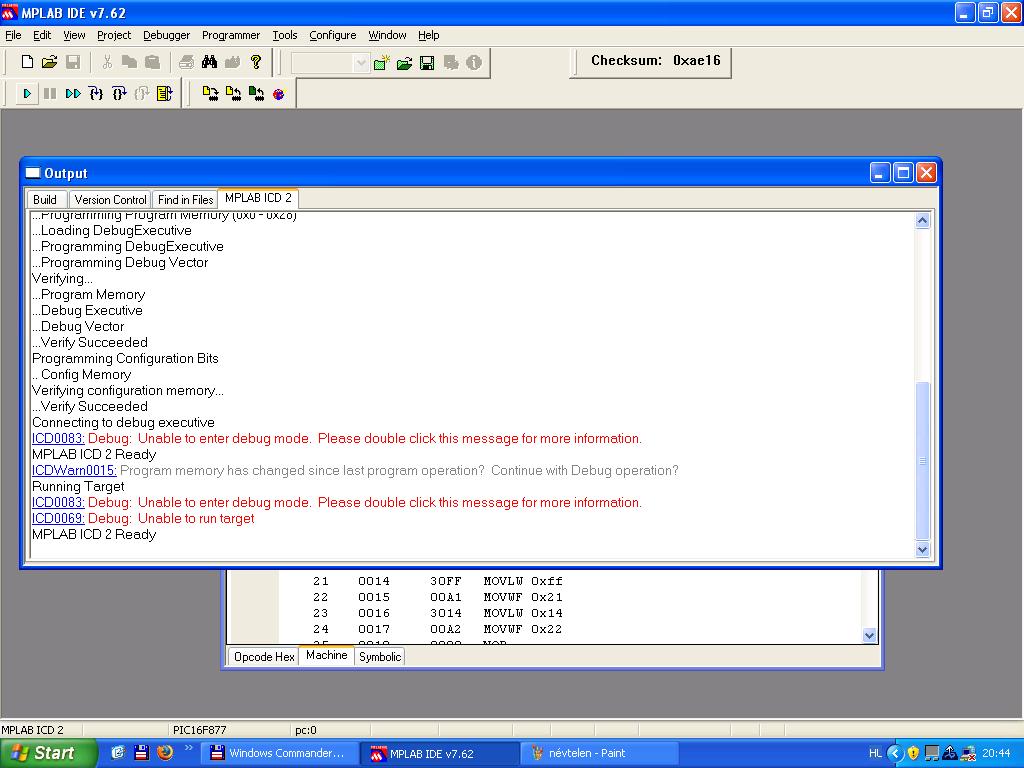1024x768 pixels.
Task: Open the ICD0069 error link
Action: coord(58,519)
